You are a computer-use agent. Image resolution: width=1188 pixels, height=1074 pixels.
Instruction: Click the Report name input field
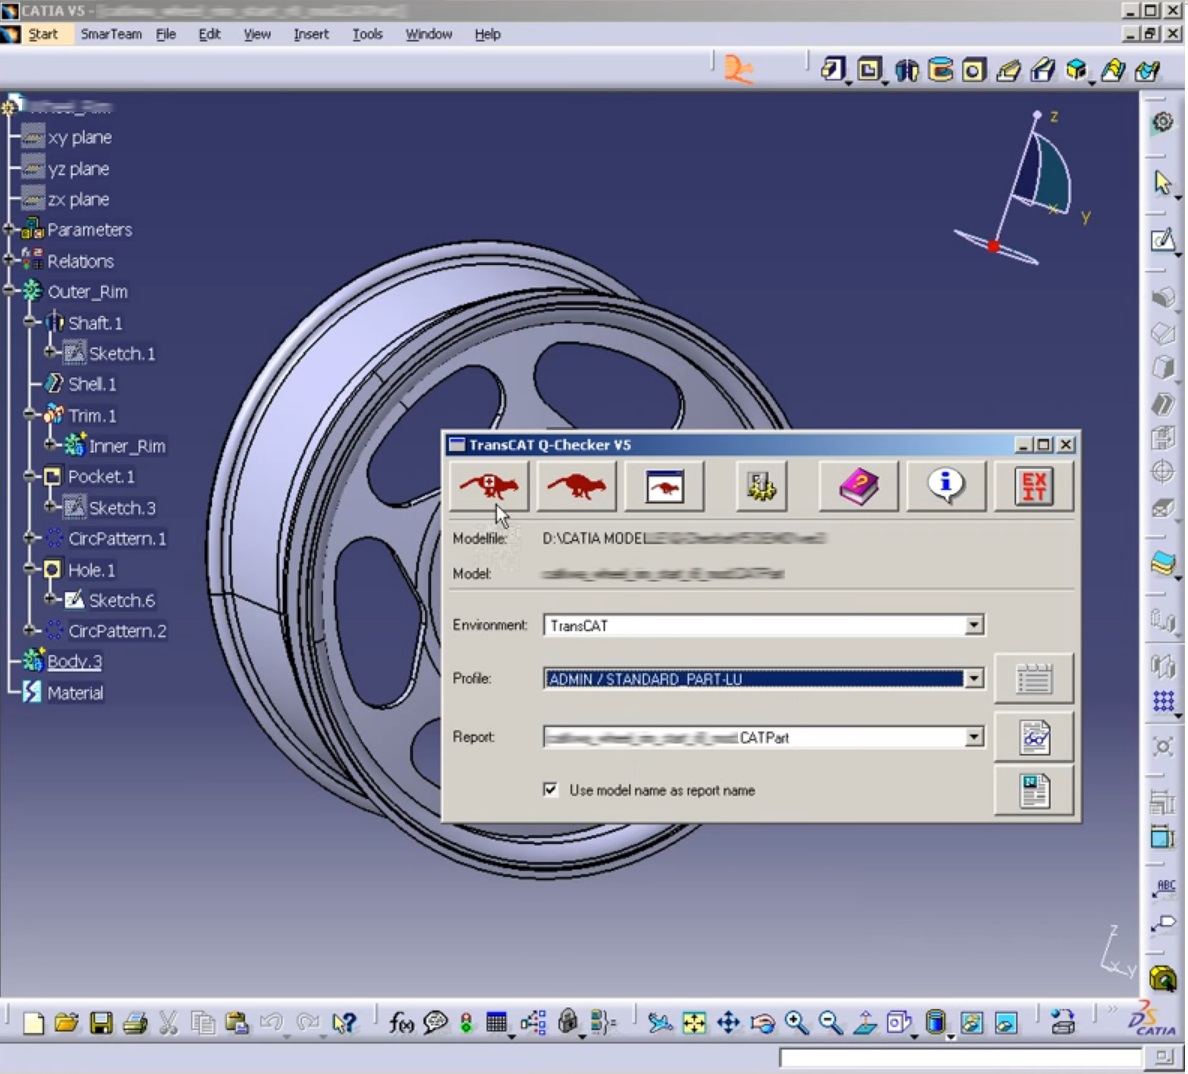pos(754,737)
